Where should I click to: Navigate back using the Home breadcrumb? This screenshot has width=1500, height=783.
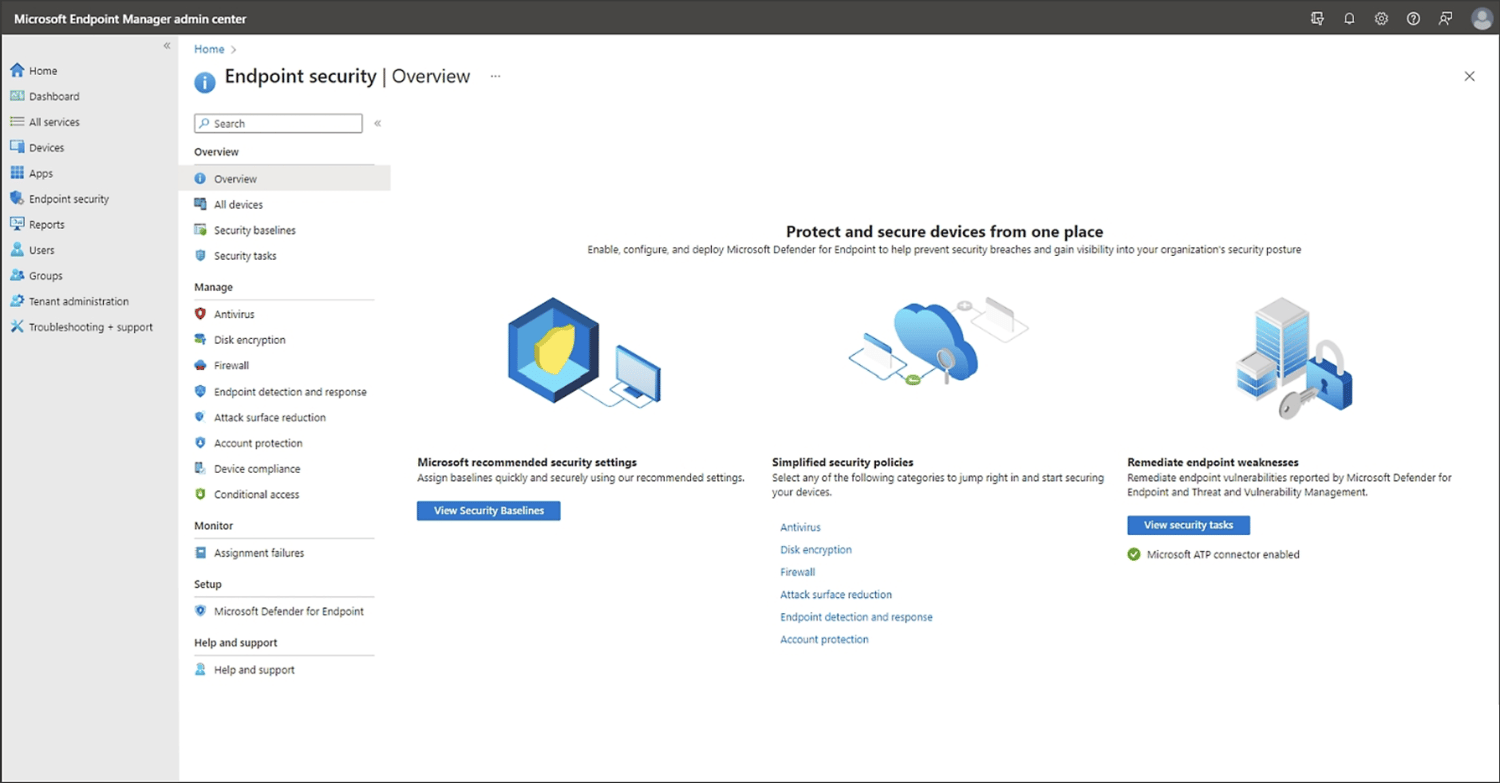tap(208, 48)
